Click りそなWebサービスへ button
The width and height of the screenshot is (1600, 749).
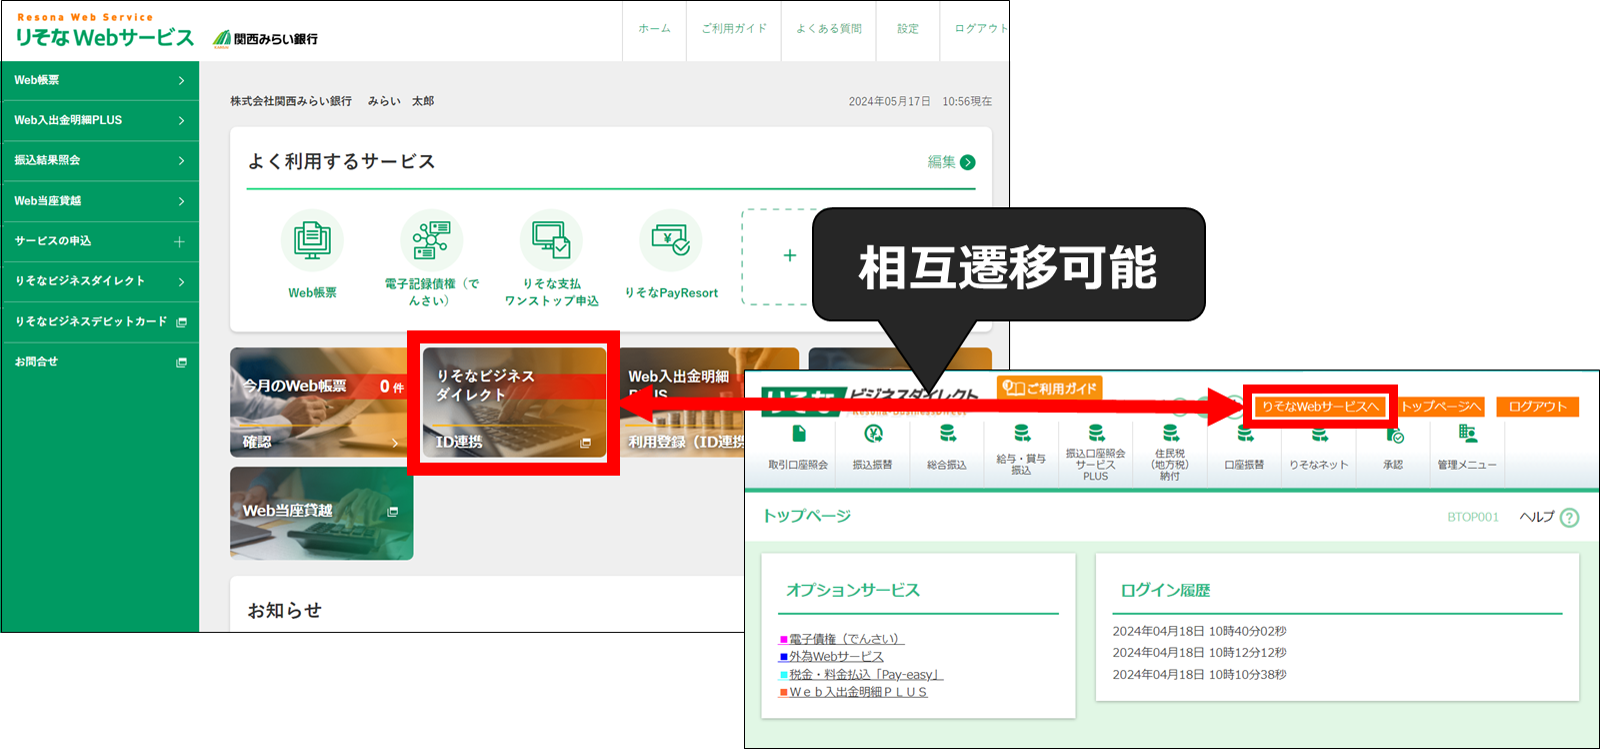pos(1320,406)
